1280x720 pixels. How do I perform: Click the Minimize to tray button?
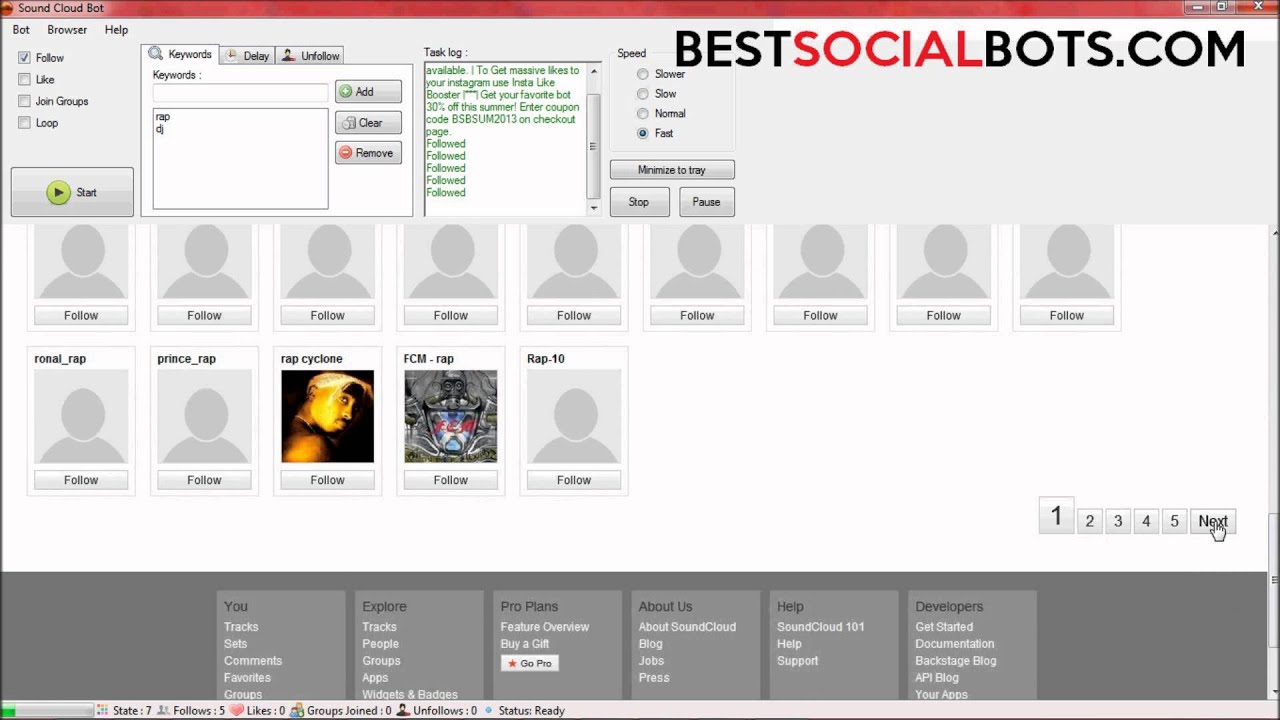tap(672, 170)
